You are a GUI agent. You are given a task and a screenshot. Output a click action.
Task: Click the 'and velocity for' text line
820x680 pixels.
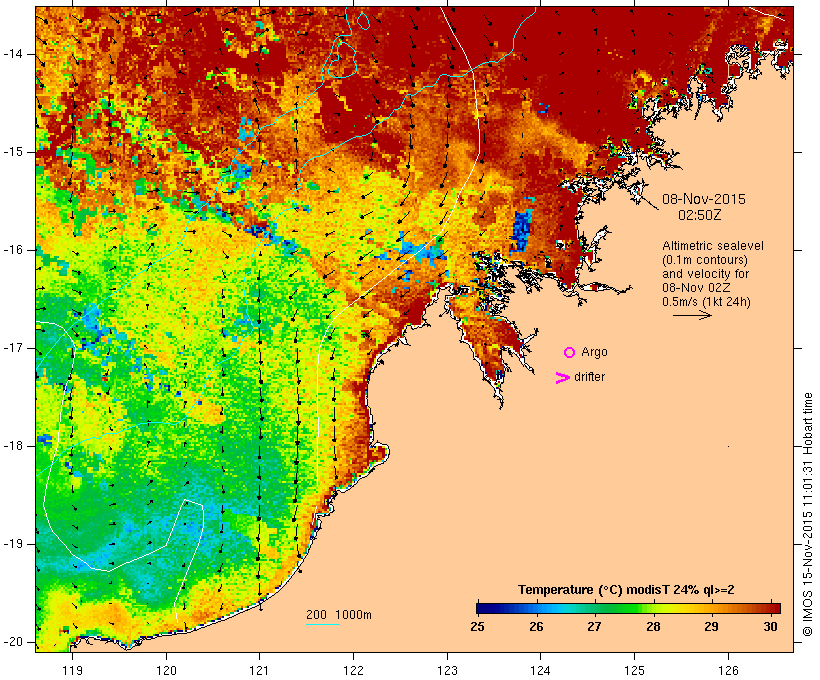tap(705, 274)
